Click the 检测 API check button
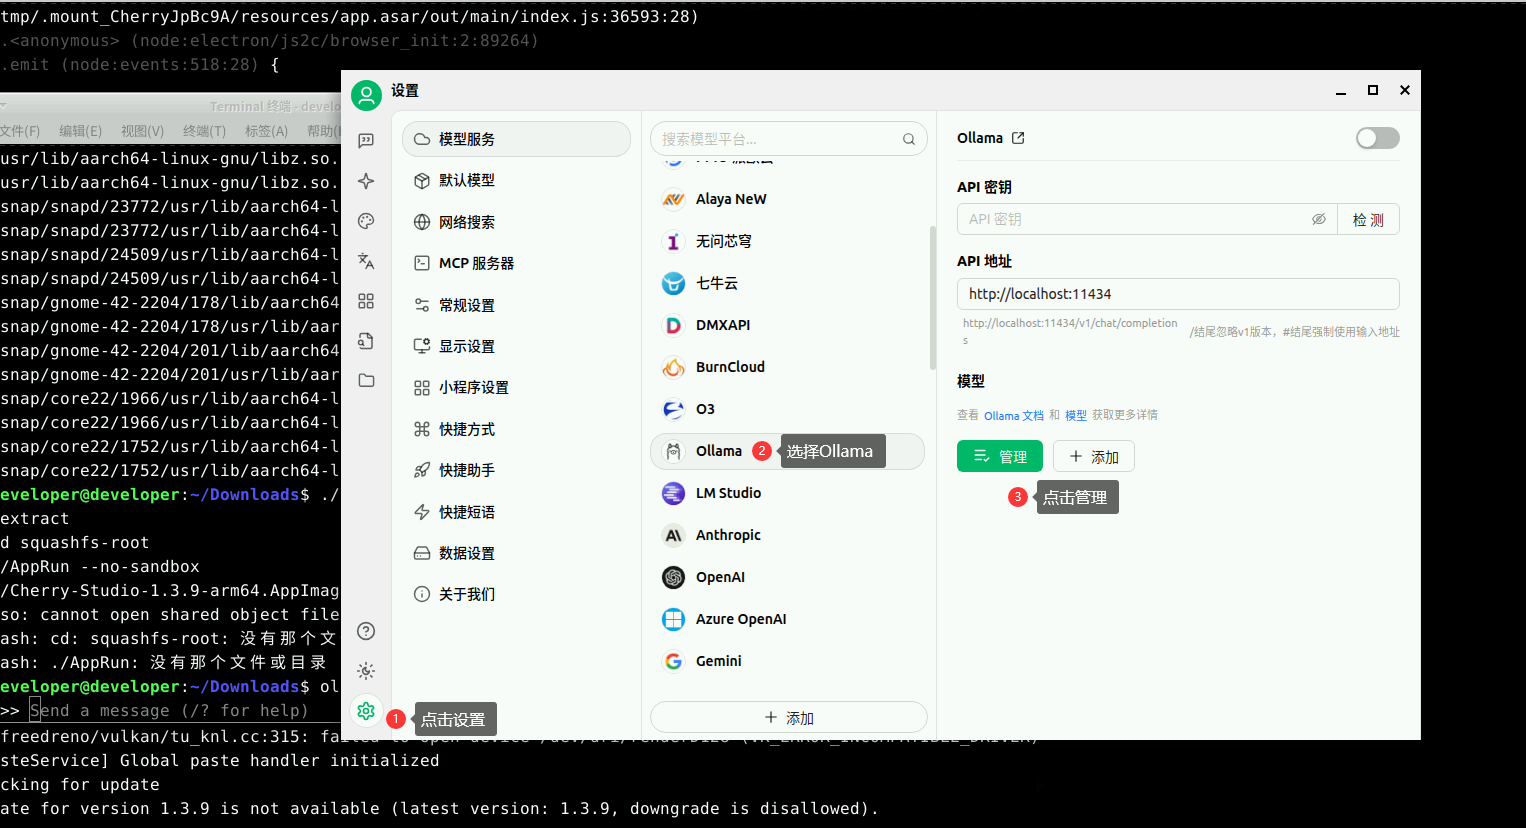 pyautogui.click(x=1369, y=219)
